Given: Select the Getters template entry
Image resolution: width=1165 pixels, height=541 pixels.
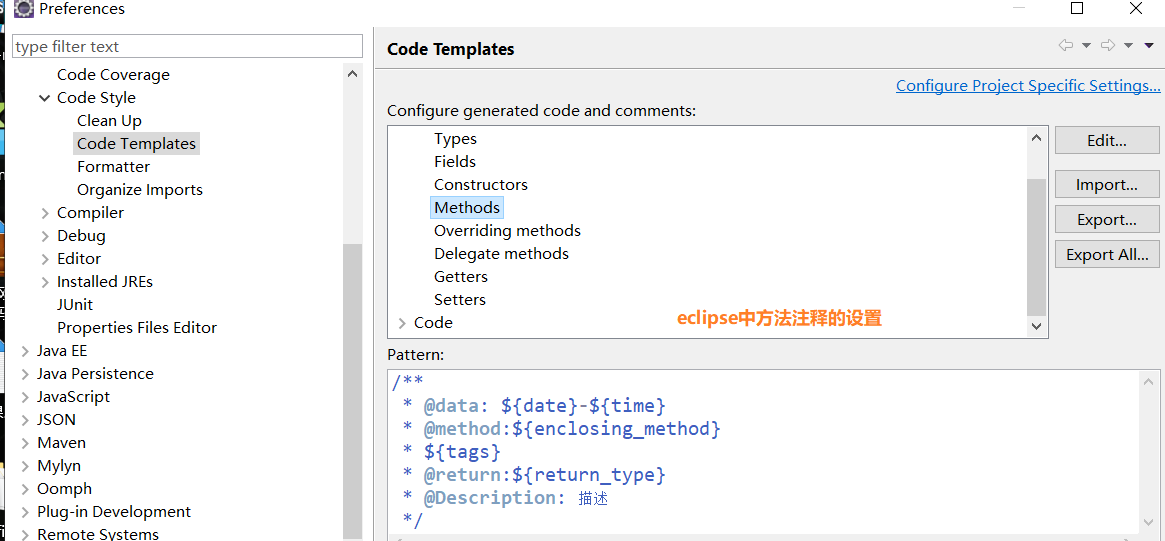Looking at the screenshot, I should [x=461, y=277].
